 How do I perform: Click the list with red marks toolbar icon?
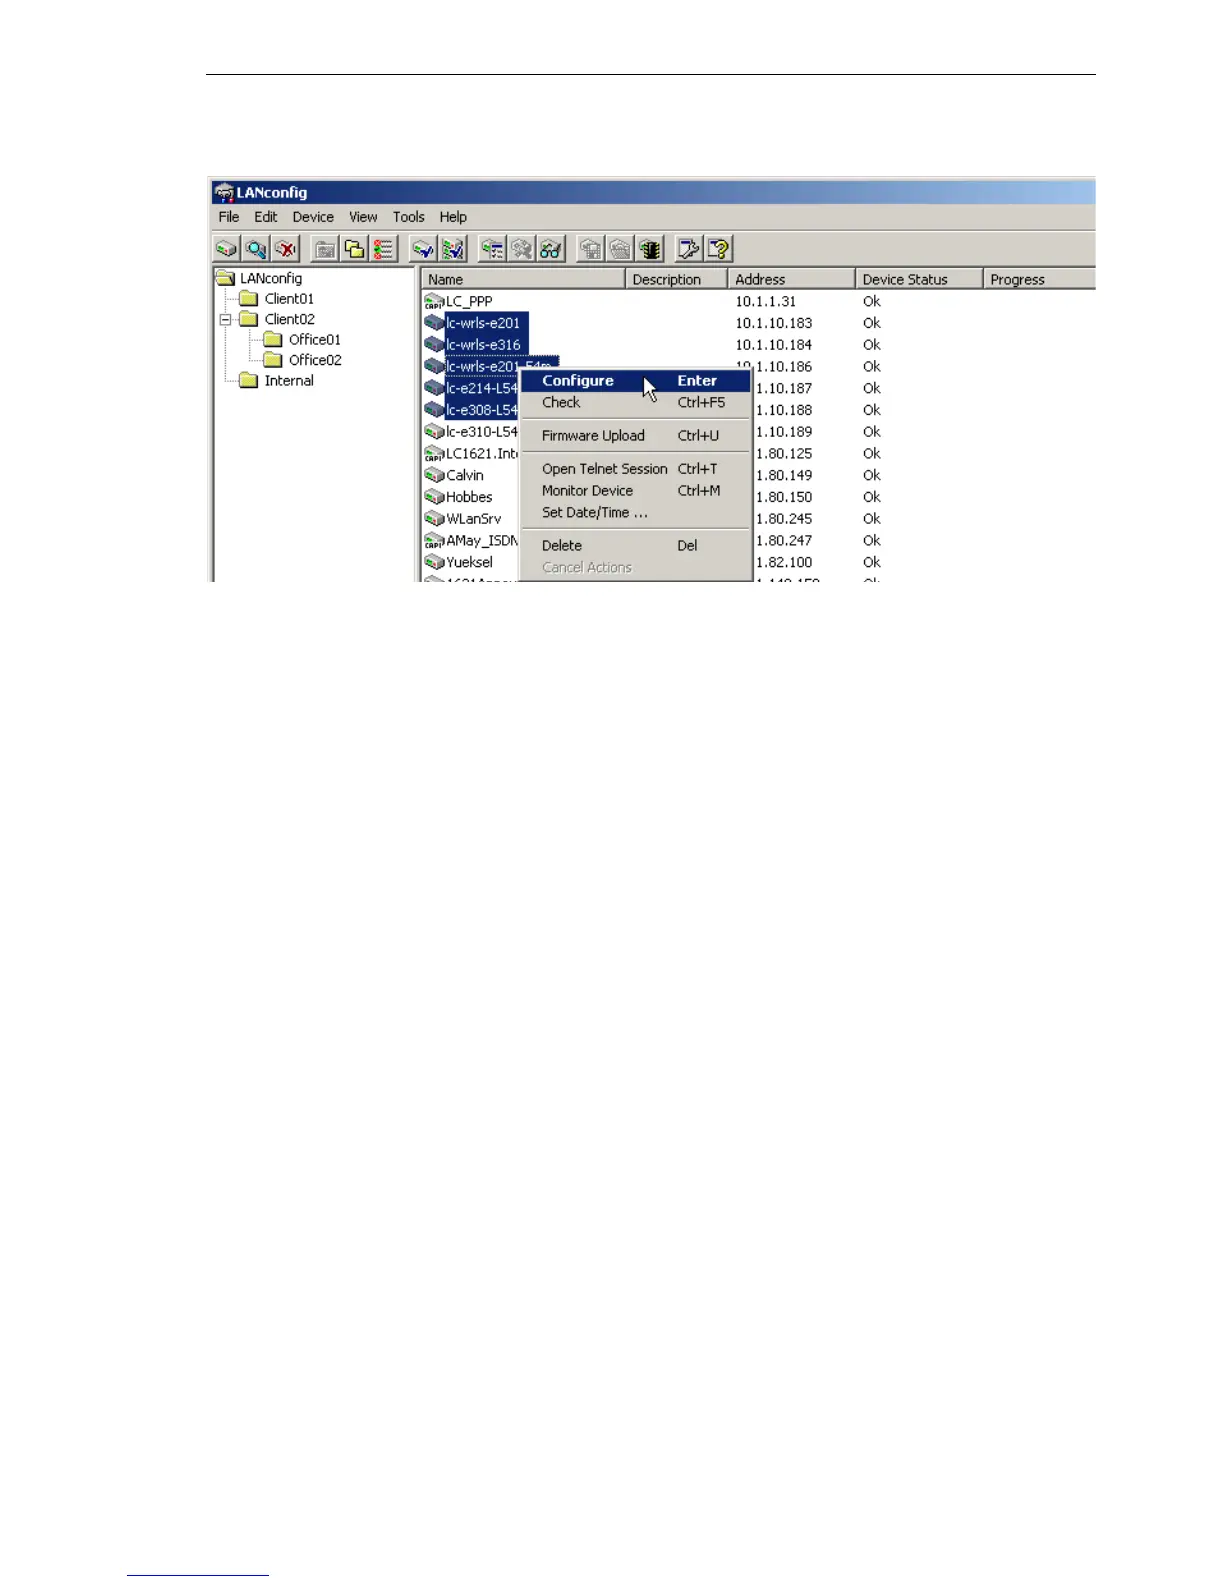click(x=383, y=249)
